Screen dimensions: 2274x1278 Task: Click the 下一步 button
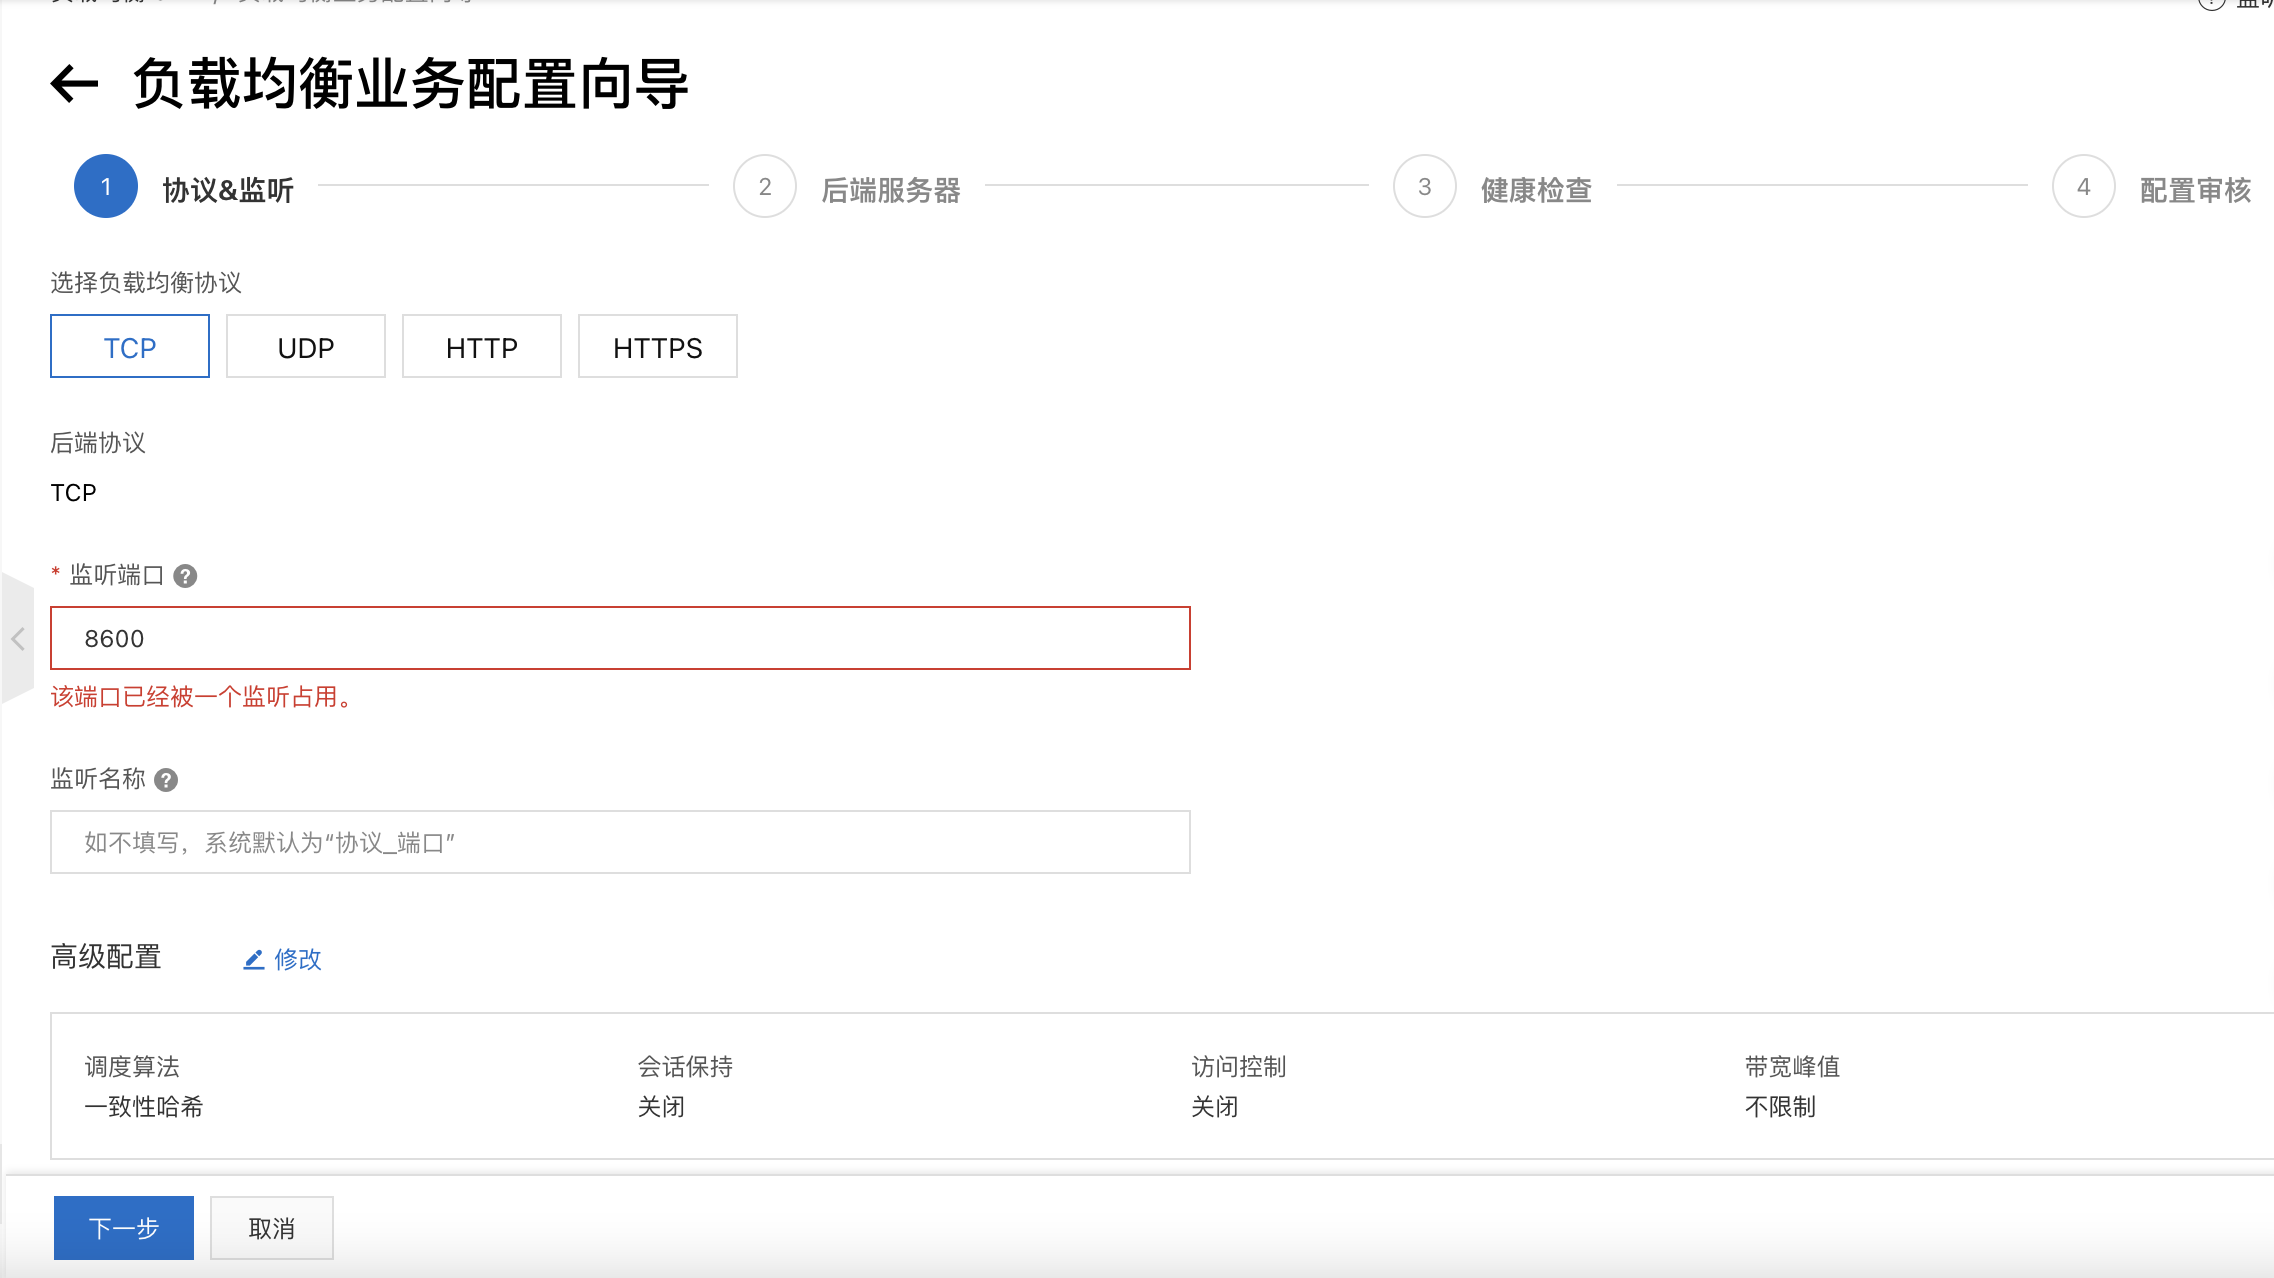tap(124, 1228)
